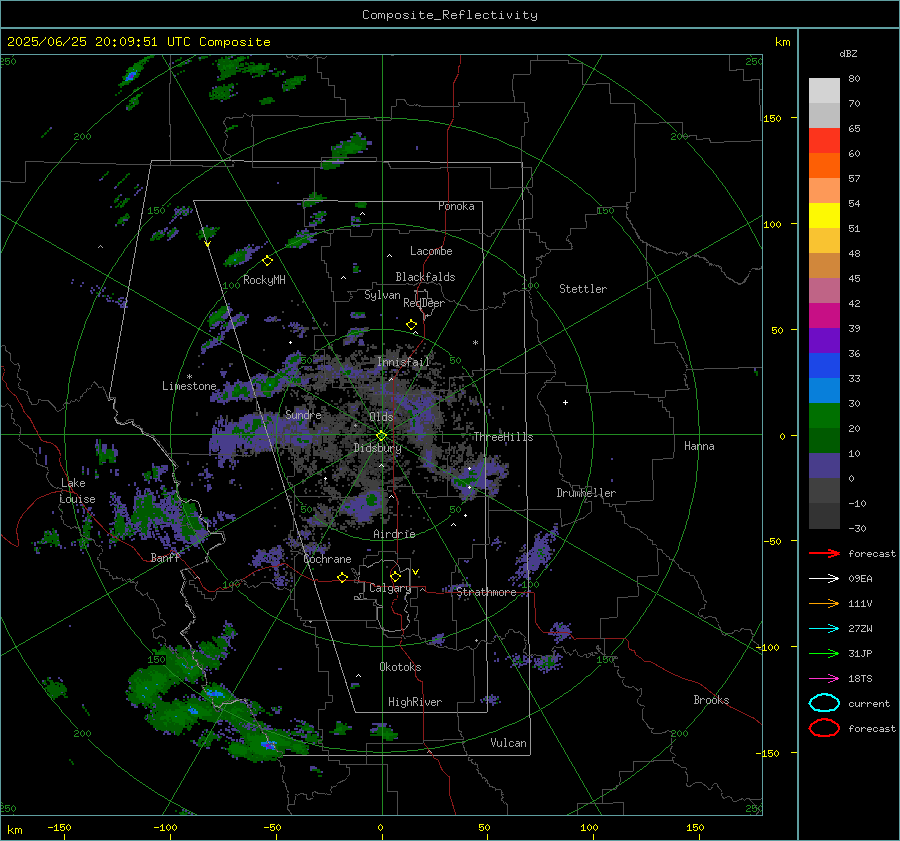This screenshot has width=900, height=841.
Task: Select the 65 dBZ red color swatch
Action: (x=824, y=140)
